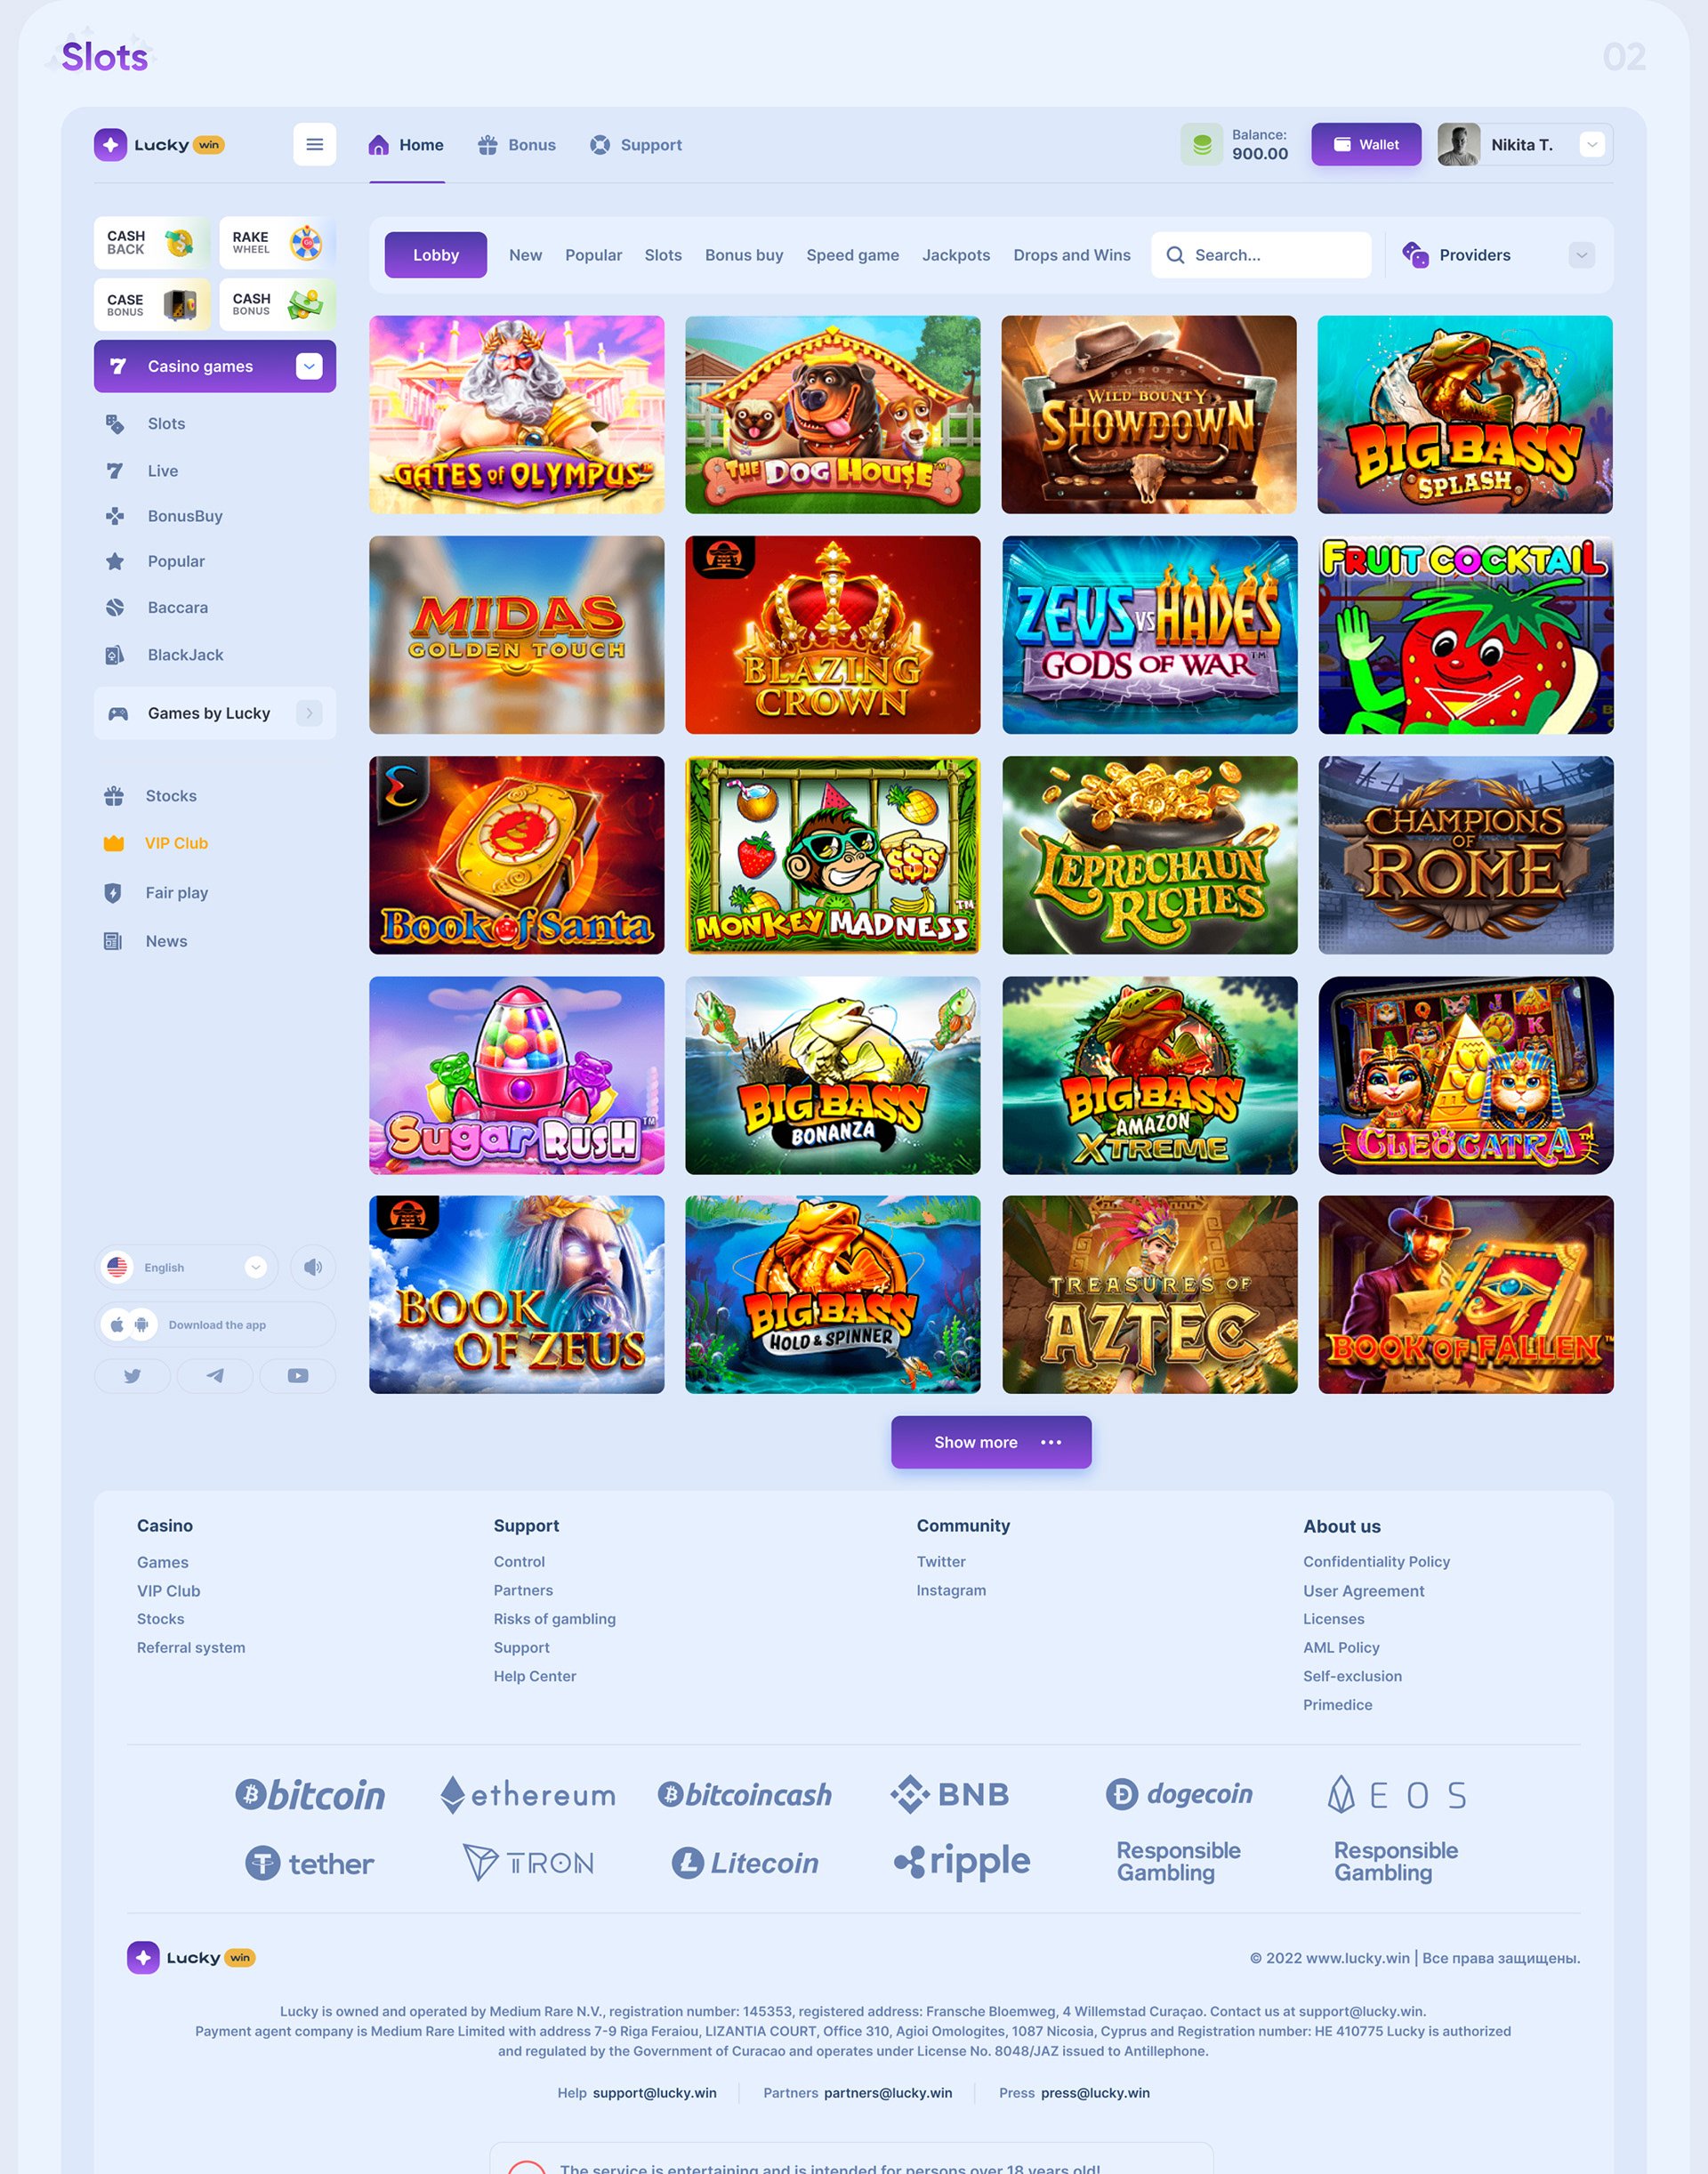Open the Wallet button
The height and width of the screenshot is (2174, 1708).
[x=1366, y=145]
